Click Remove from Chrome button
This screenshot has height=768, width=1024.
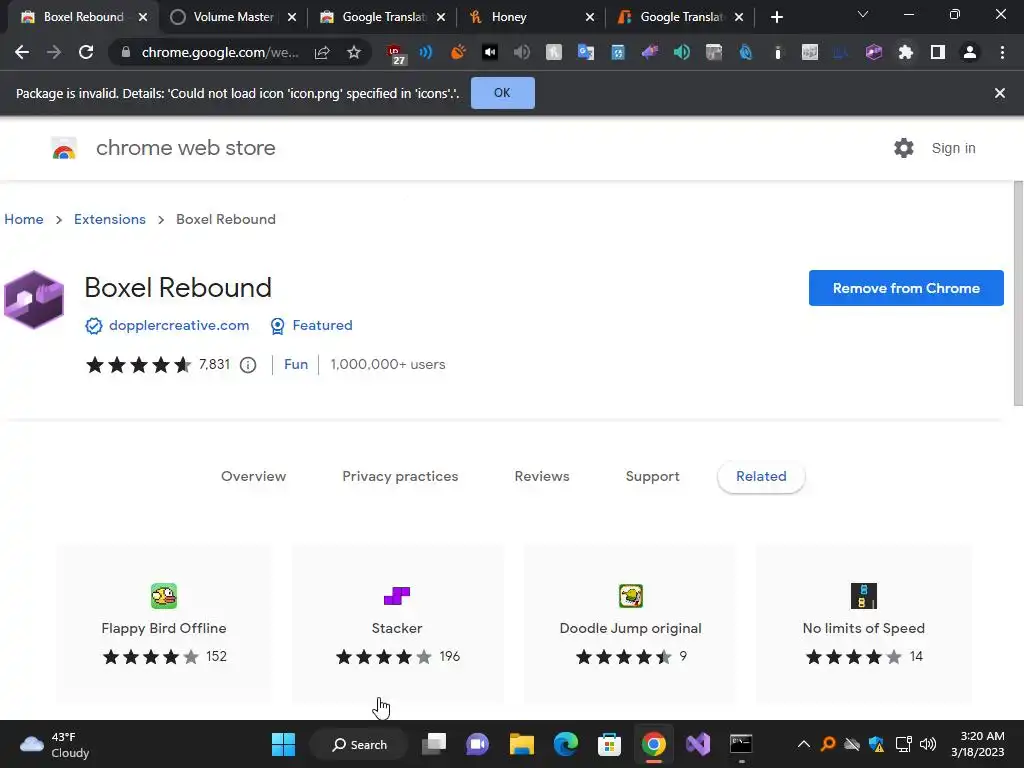click(906, 288)
